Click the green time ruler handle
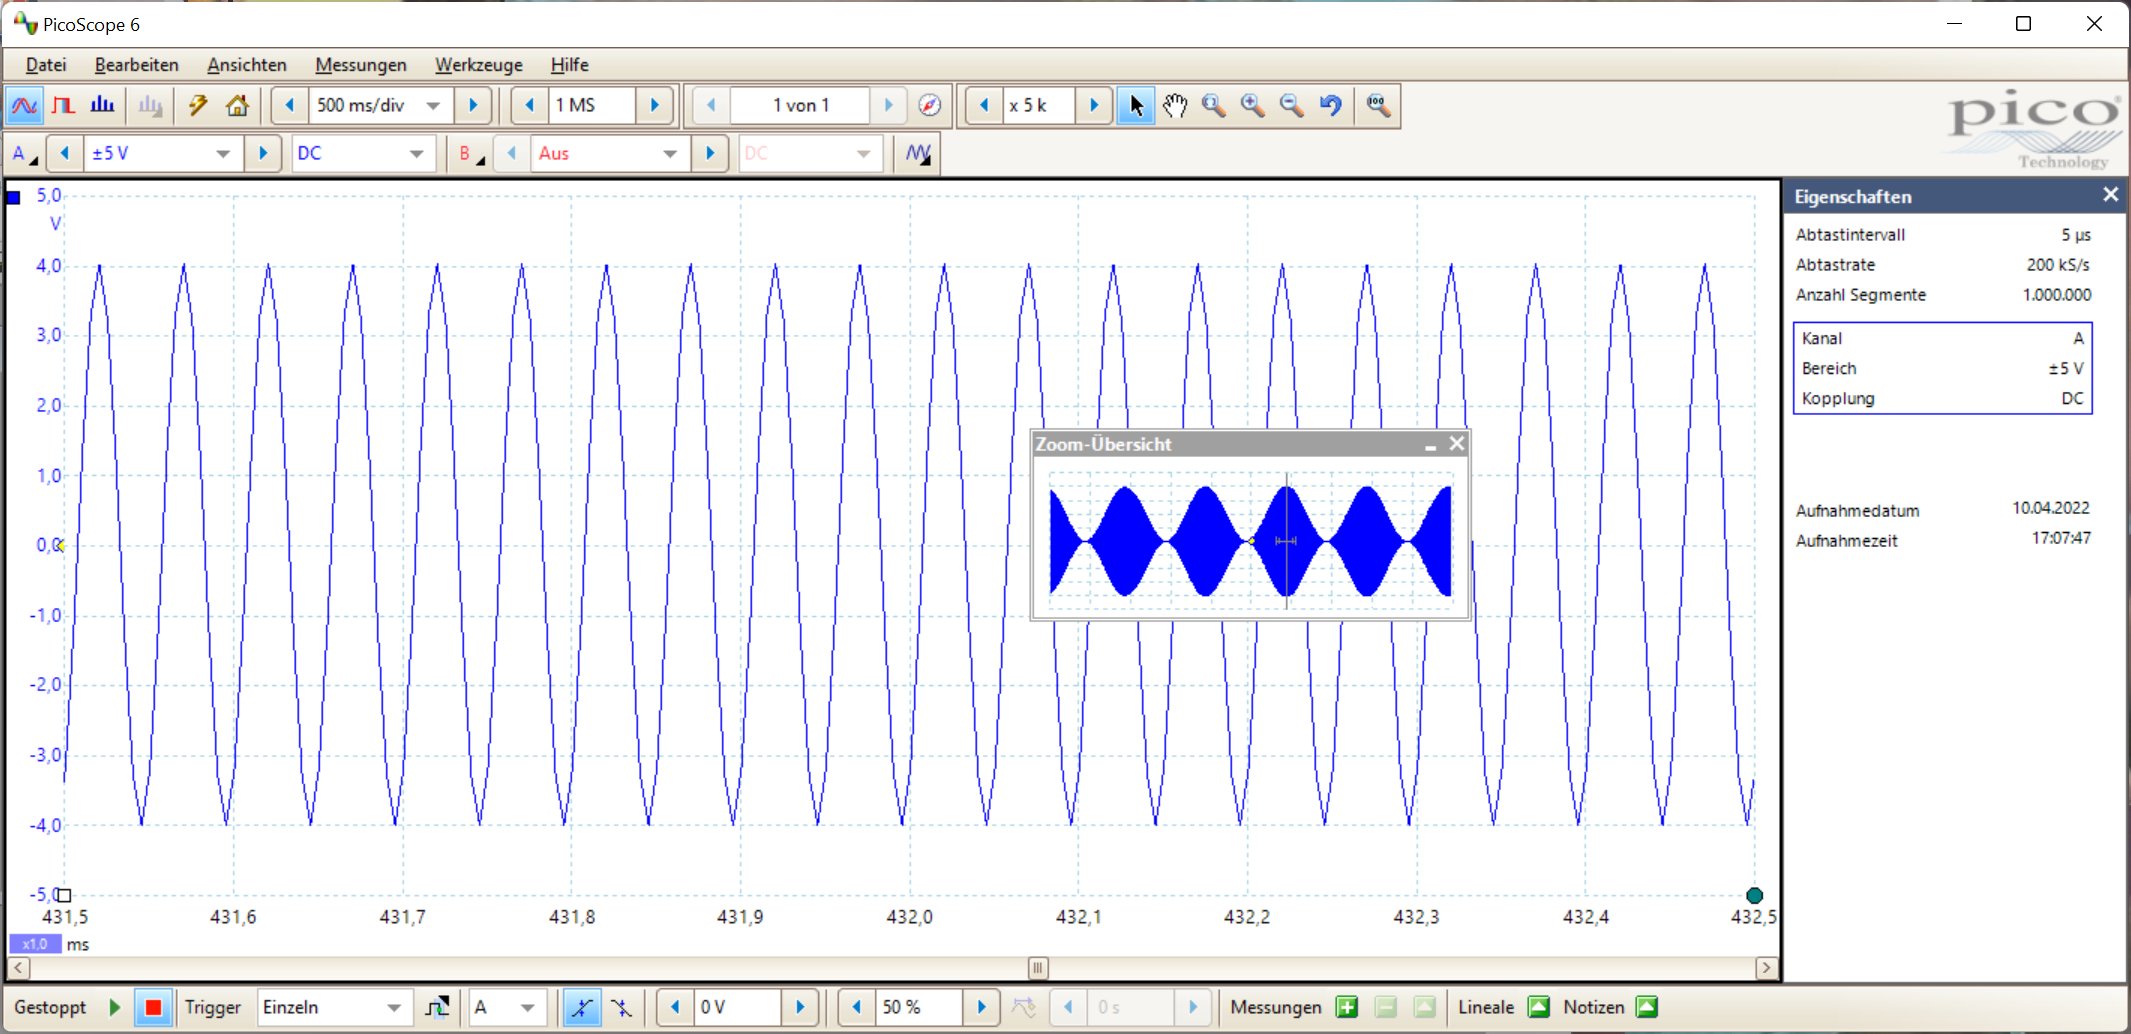Viewport: 2131px width, 1034px height. coord(1754,895)
